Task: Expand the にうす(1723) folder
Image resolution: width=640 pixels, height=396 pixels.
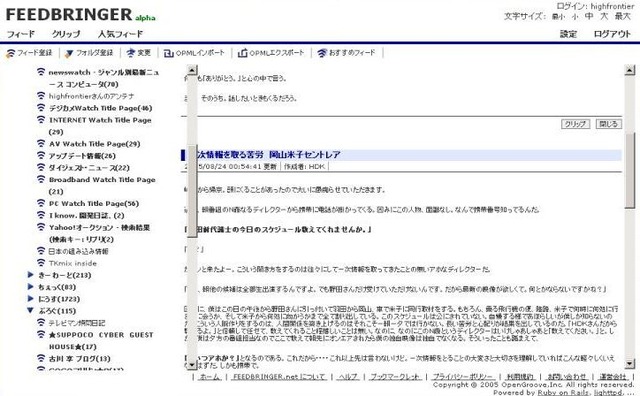Action: pyautogui.click(x=31, y=298)
